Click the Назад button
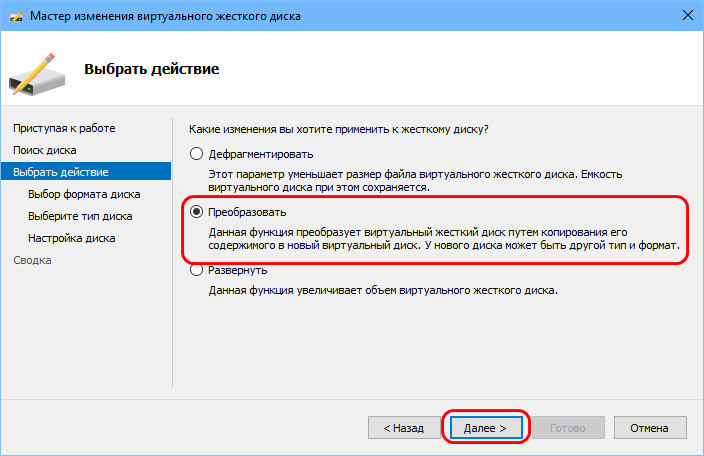Screen dimensions: 704x456 [404, 428]
